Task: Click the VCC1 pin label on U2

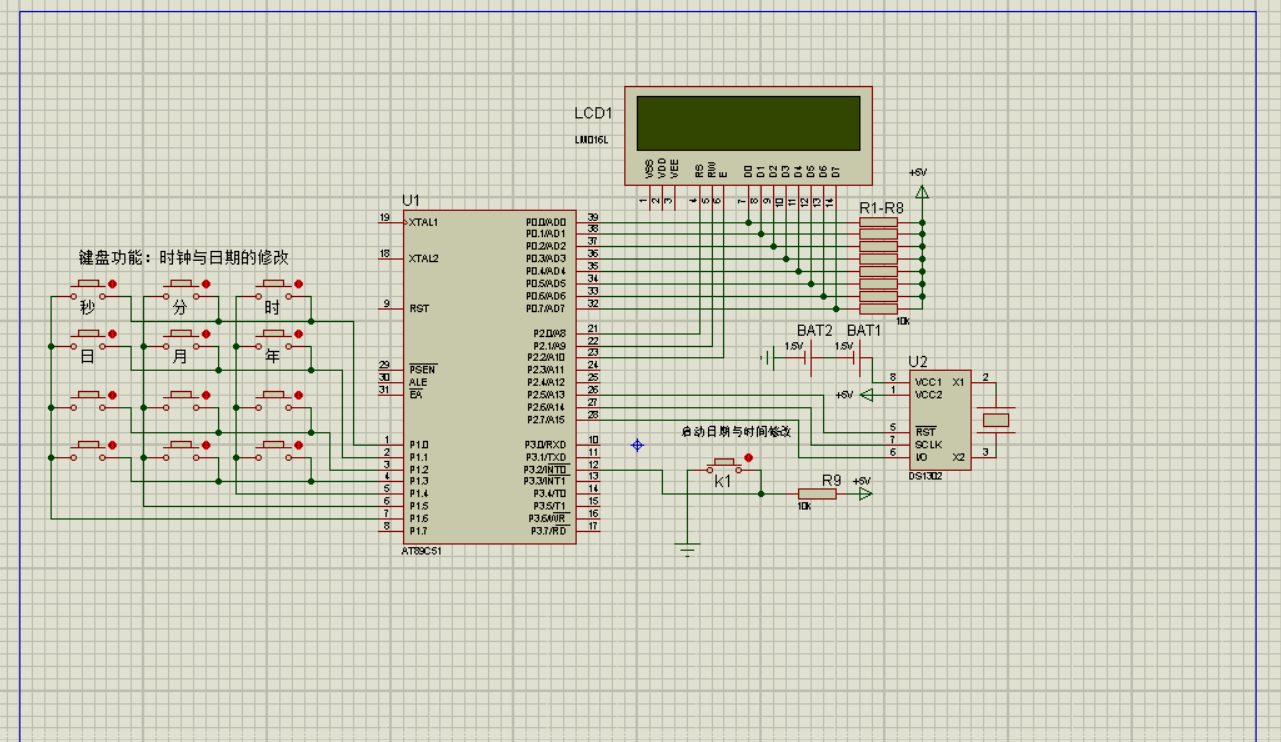Action: coord(927,382)
